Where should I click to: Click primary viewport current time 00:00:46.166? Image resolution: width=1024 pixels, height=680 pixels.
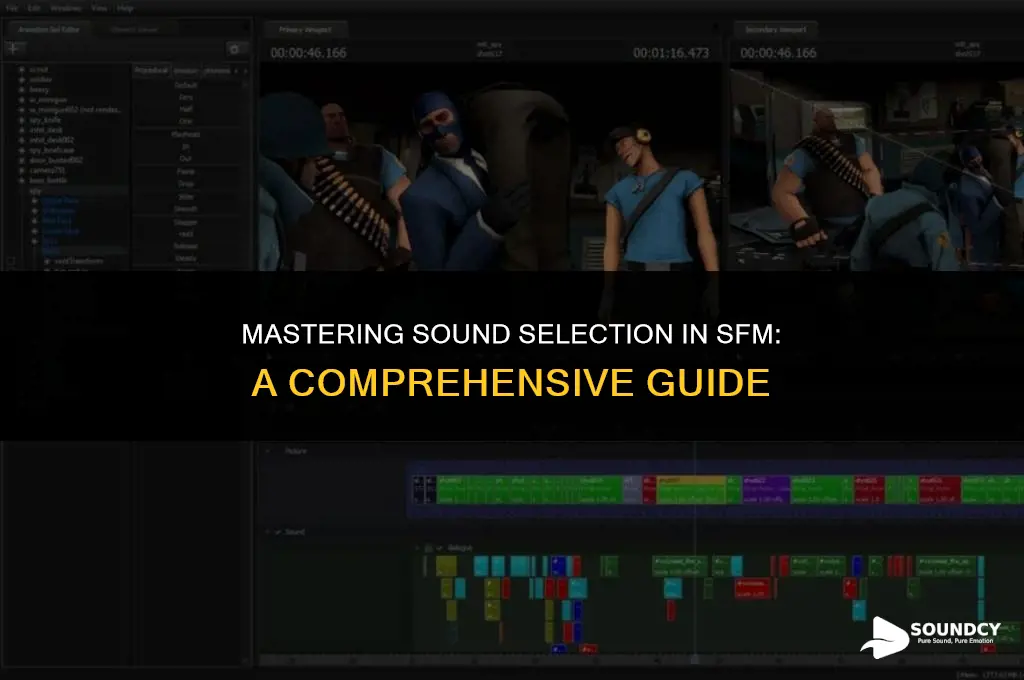308,53
